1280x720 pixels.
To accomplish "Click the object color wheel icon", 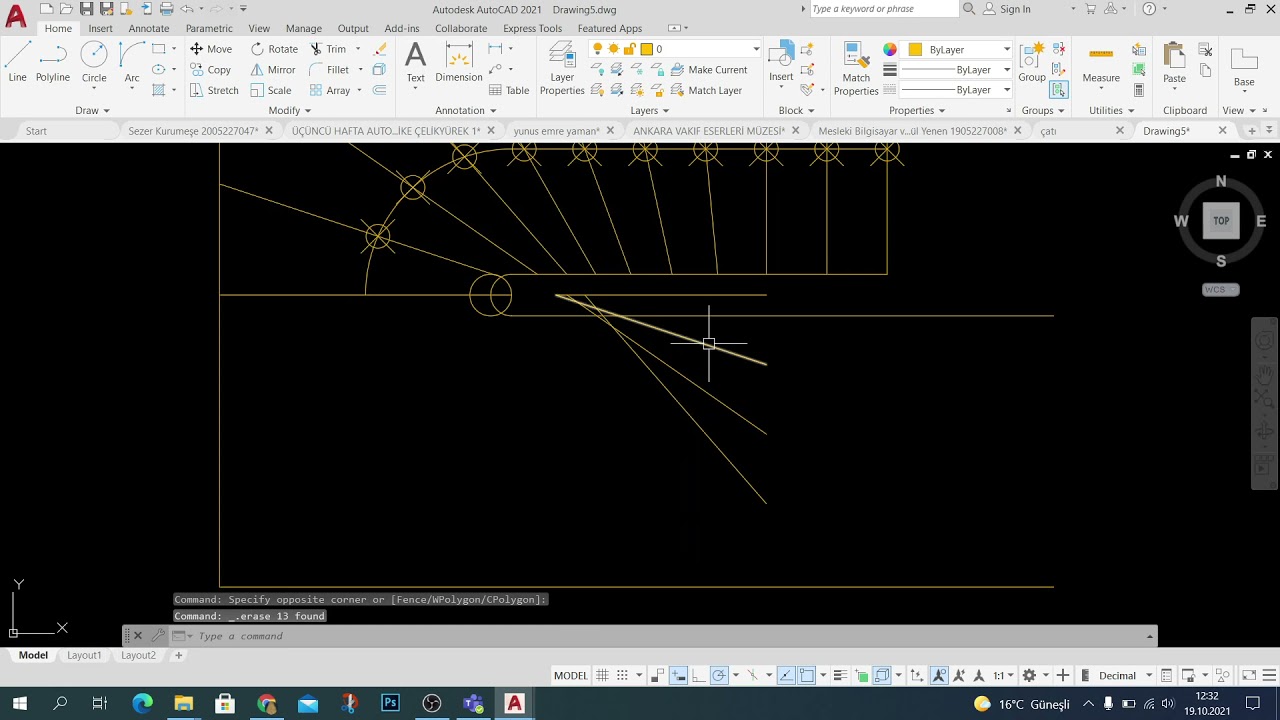I will [890, 49].
